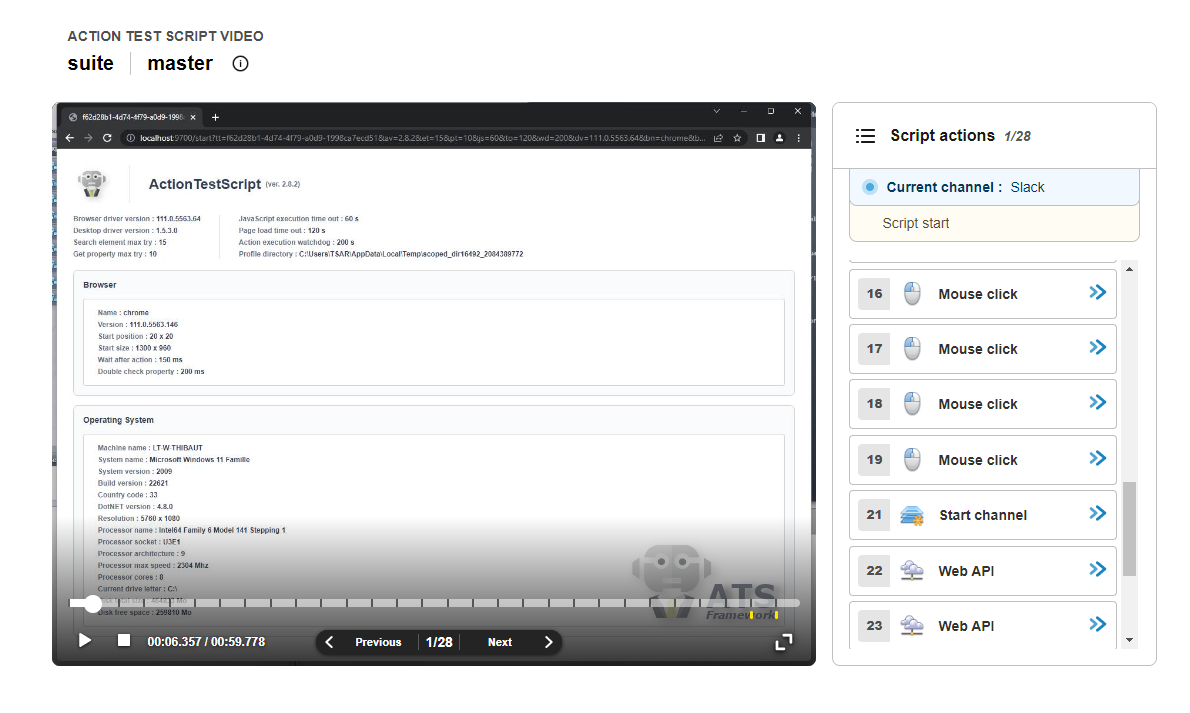
Task: Click the Mouse click label on action 18
Action: 978,405
